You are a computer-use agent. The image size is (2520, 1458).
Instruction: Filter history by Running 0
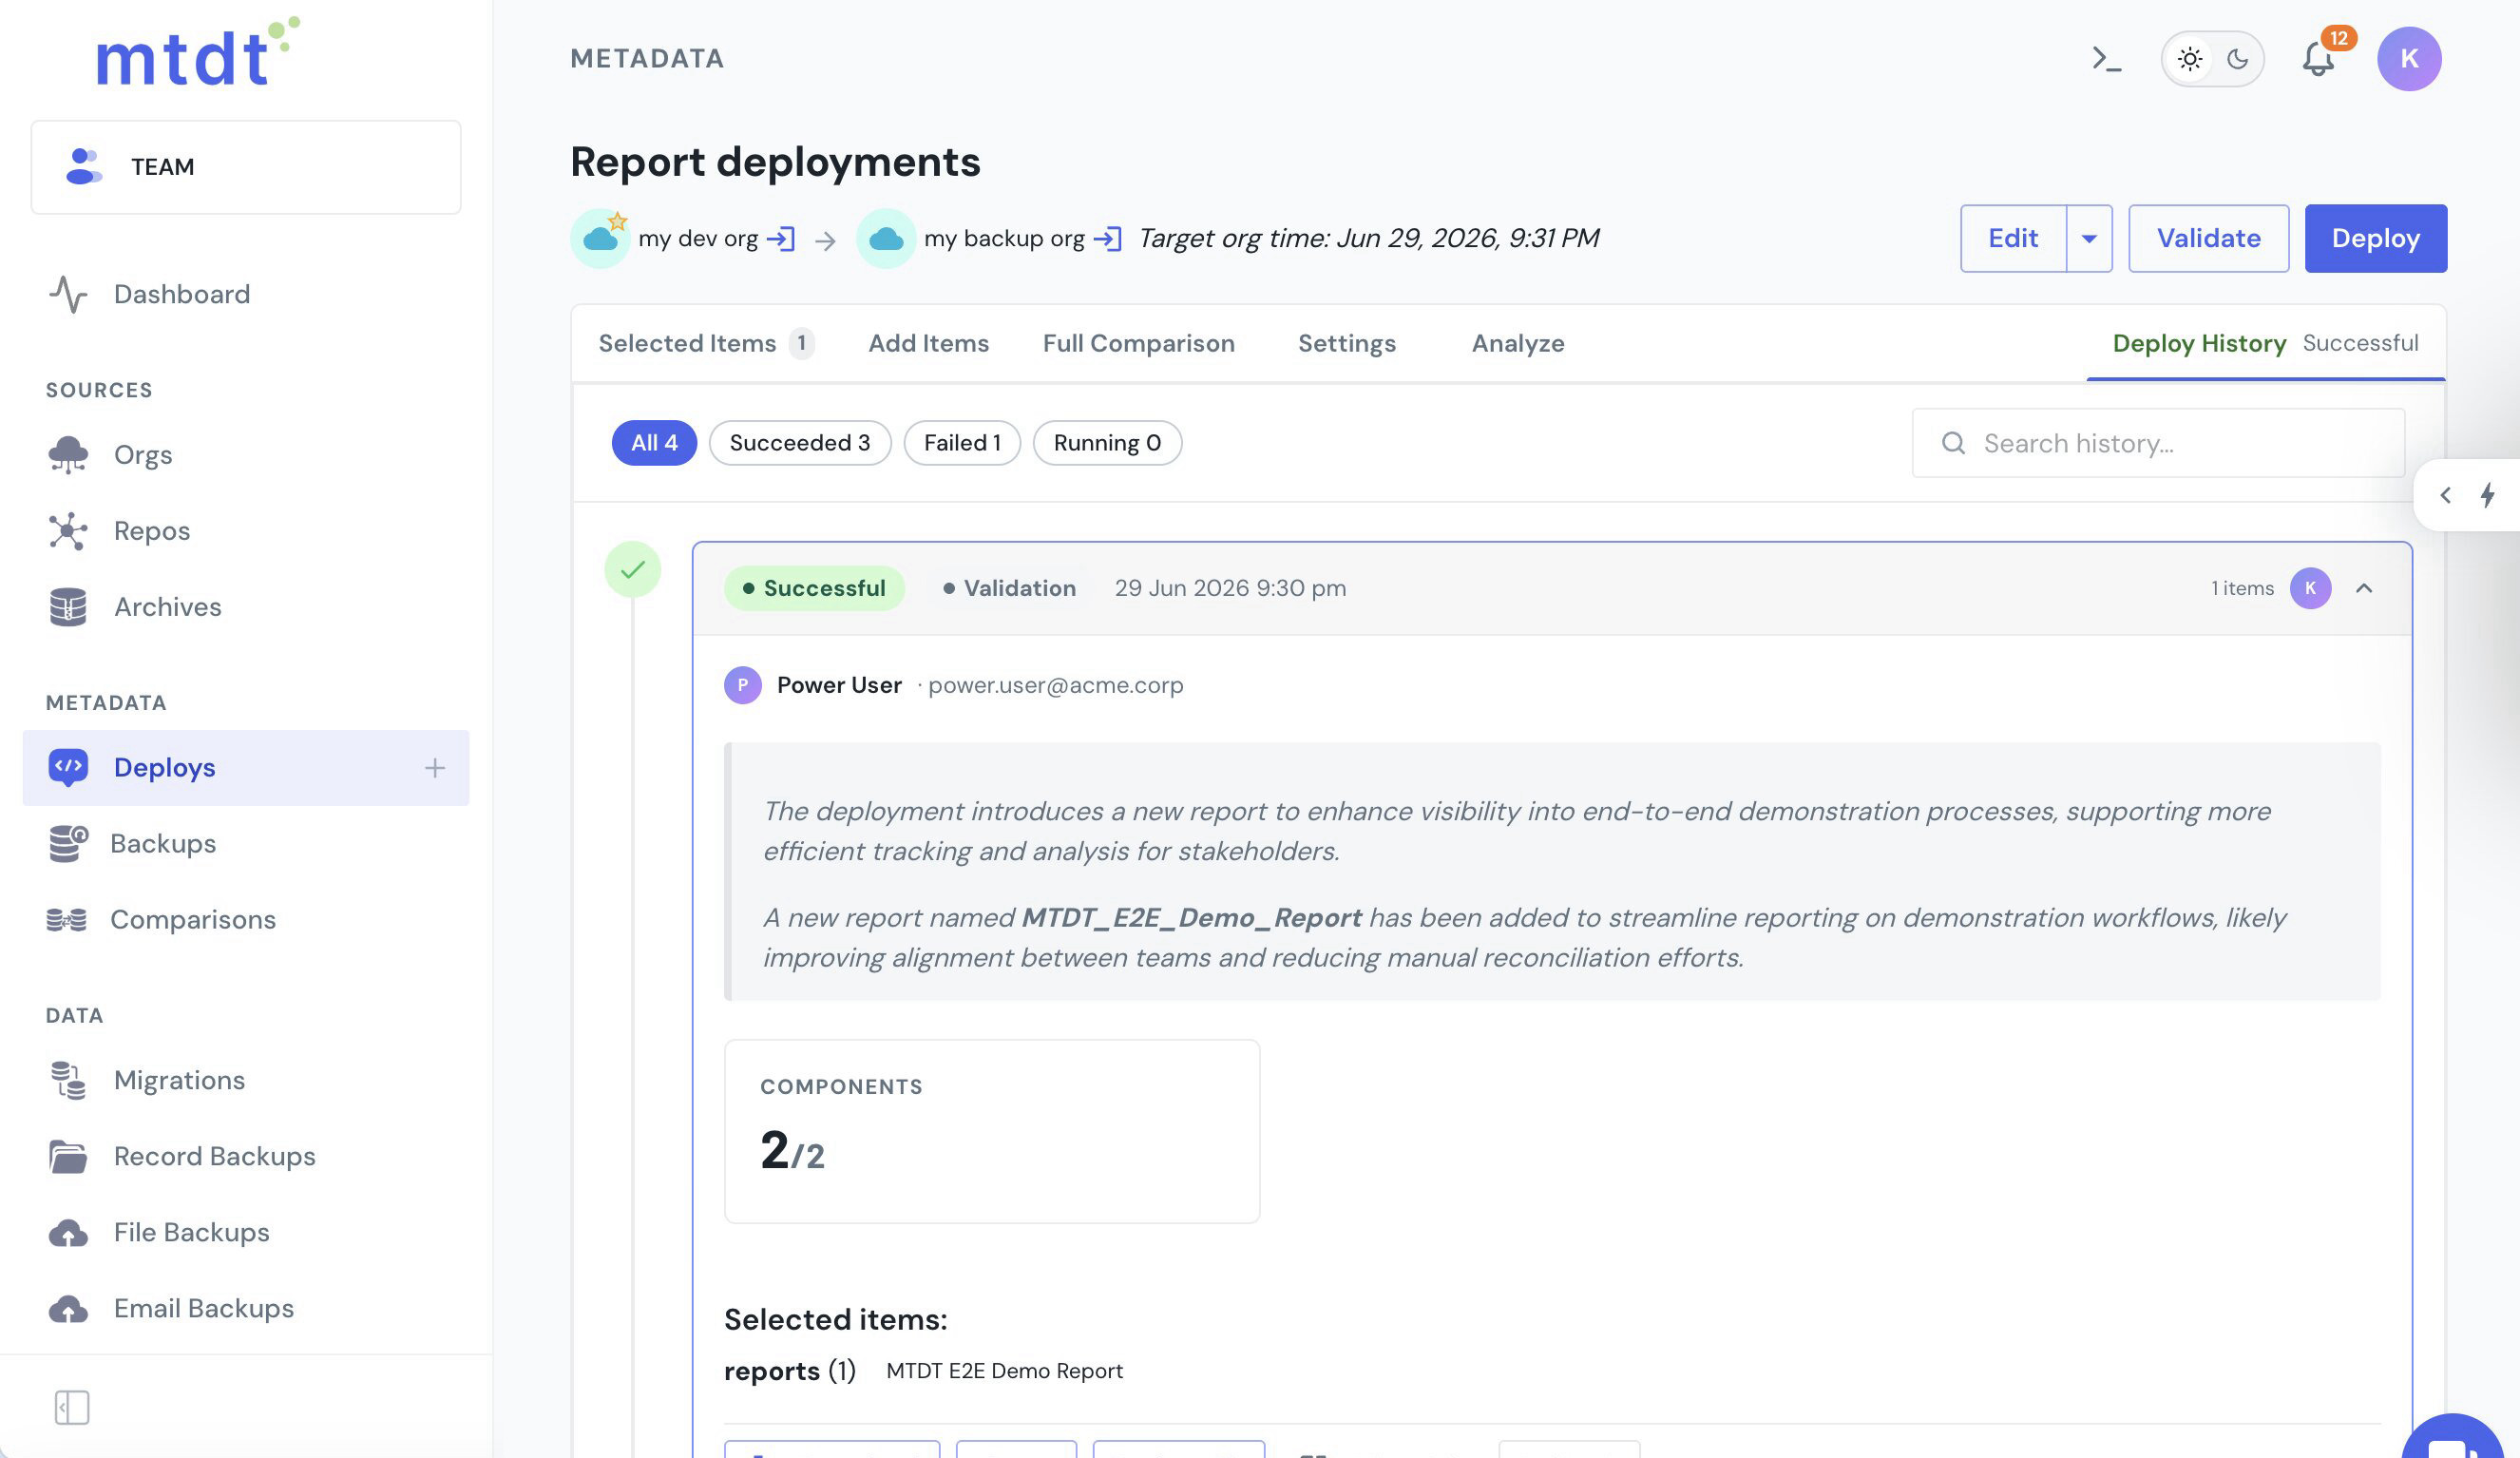coord(1107,443)
